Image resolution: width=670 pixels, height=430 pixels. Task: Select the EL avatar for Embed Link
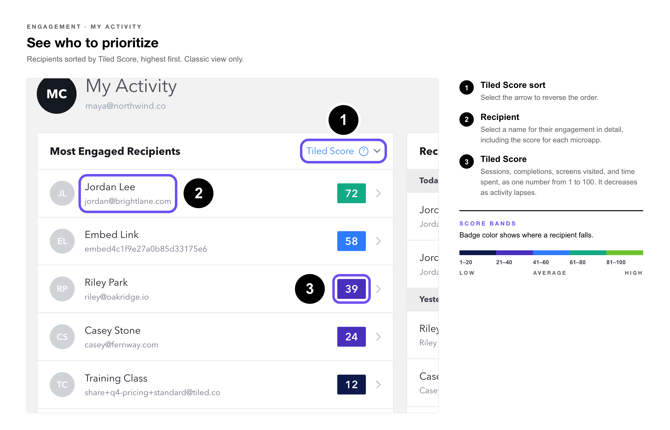[x=62, y=241]
